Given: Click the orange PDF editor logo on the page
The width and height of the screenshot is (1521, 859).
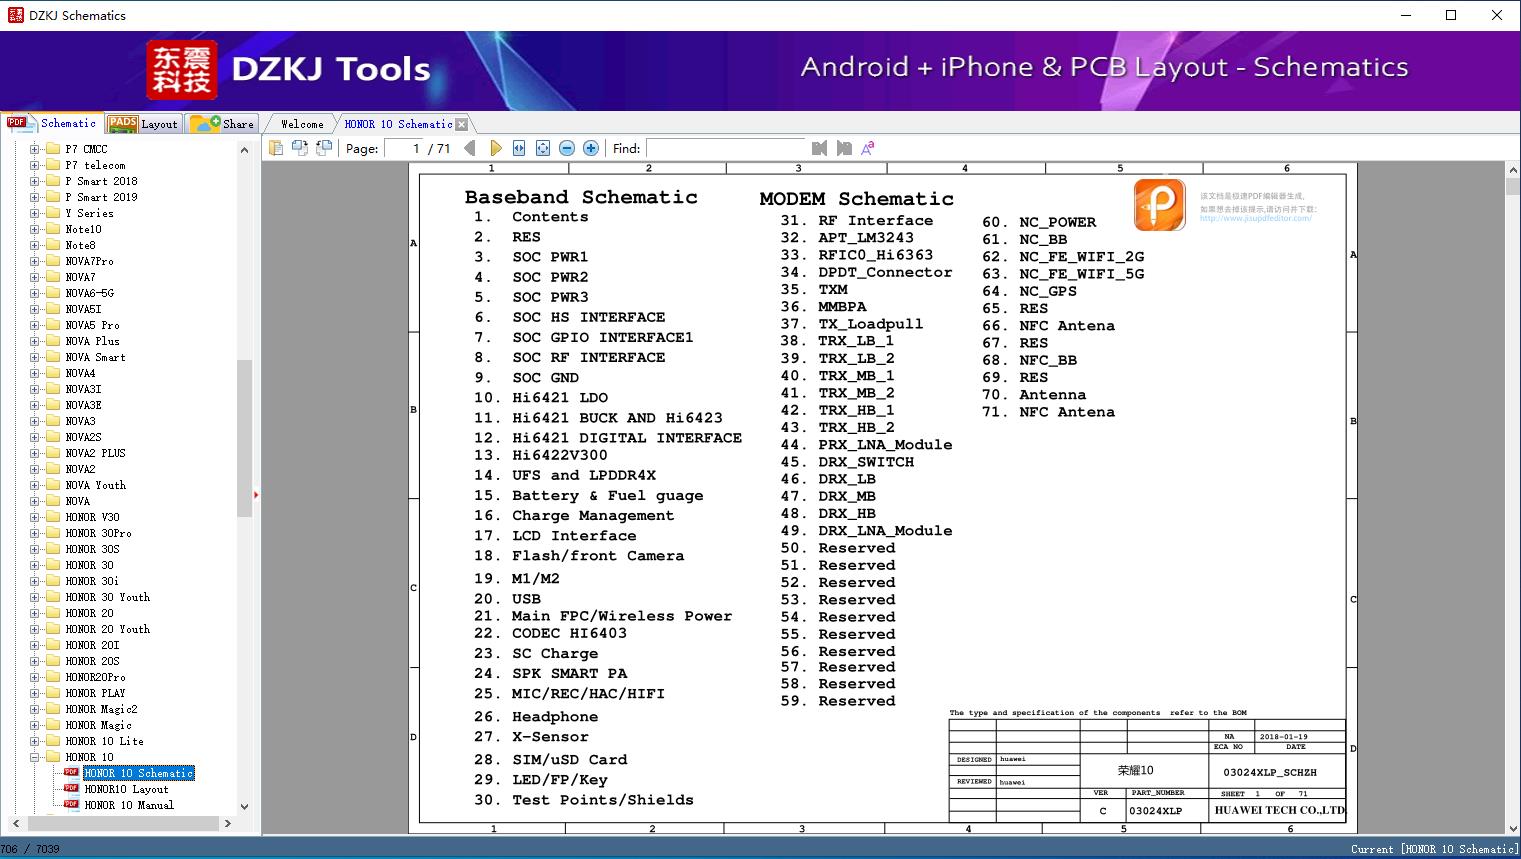Looking at the screenshot, I should pyautogui.click(x=1160, y=205).
